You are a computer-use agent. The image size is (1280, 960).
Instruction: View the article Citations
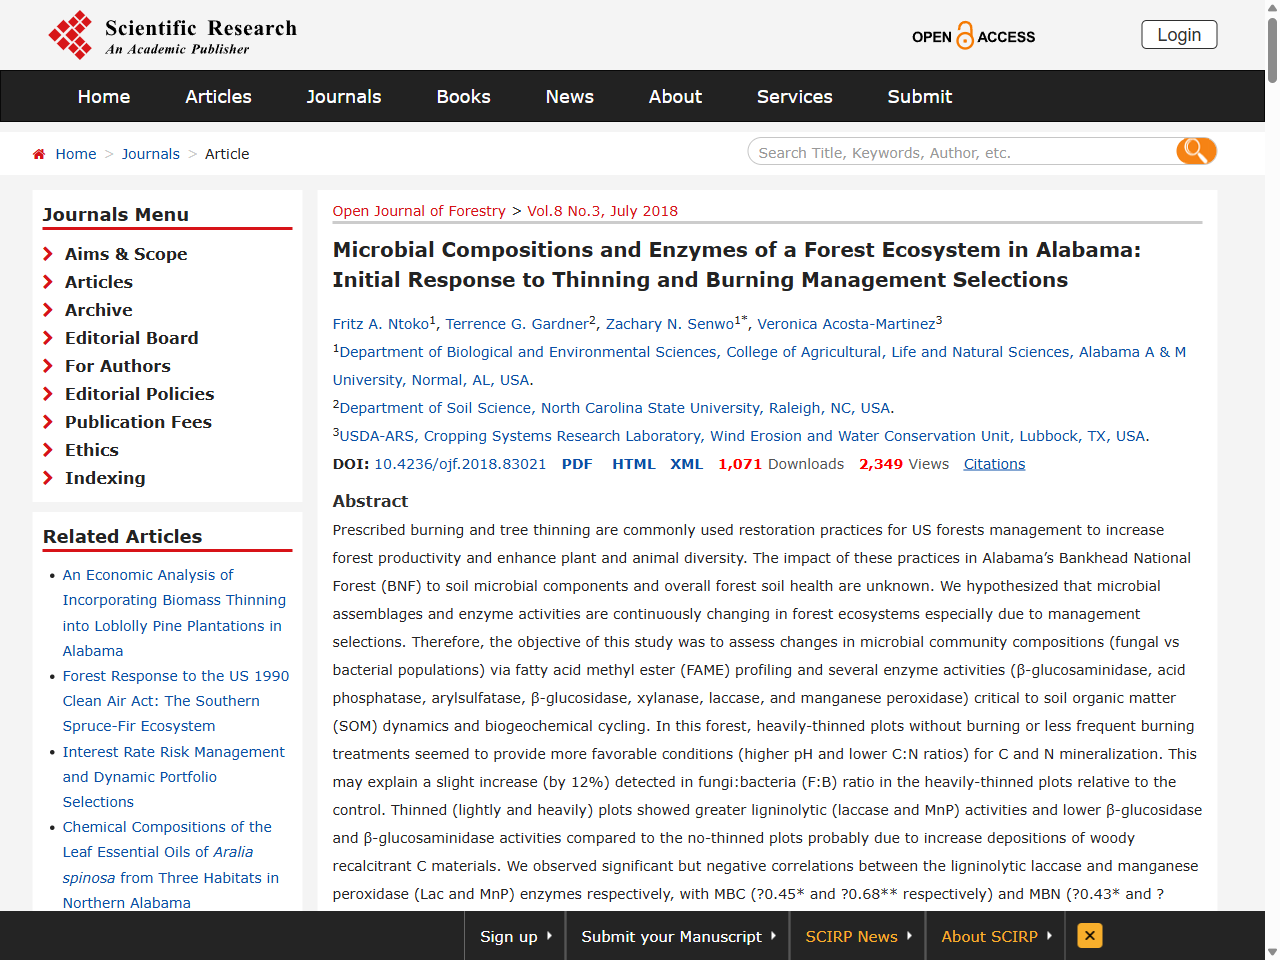click(x=994, y=463)
